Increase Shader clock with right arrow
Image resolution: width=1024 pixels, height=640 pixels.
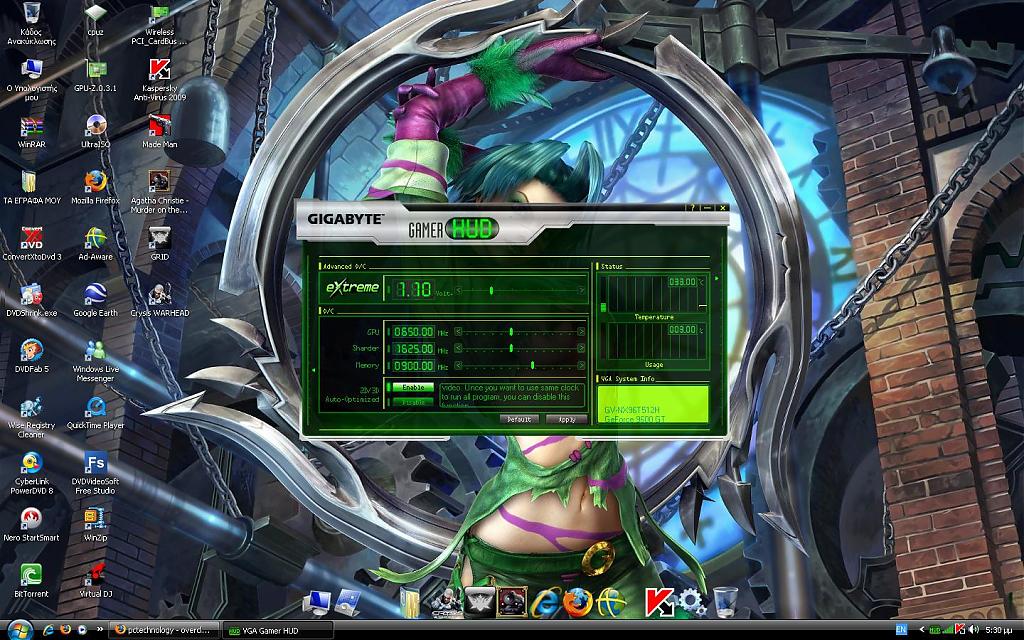tap(581, 349)
